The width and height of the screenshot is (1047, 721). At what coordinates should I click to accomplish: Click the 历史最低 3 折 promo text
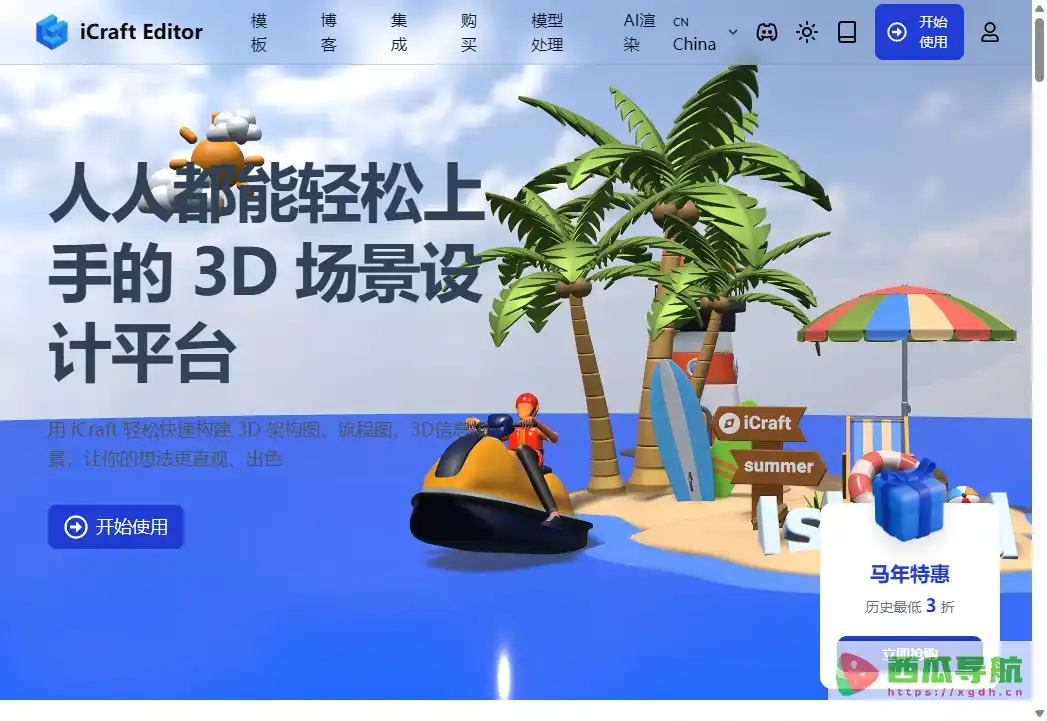pyautogui.click(x=909, y=606)
